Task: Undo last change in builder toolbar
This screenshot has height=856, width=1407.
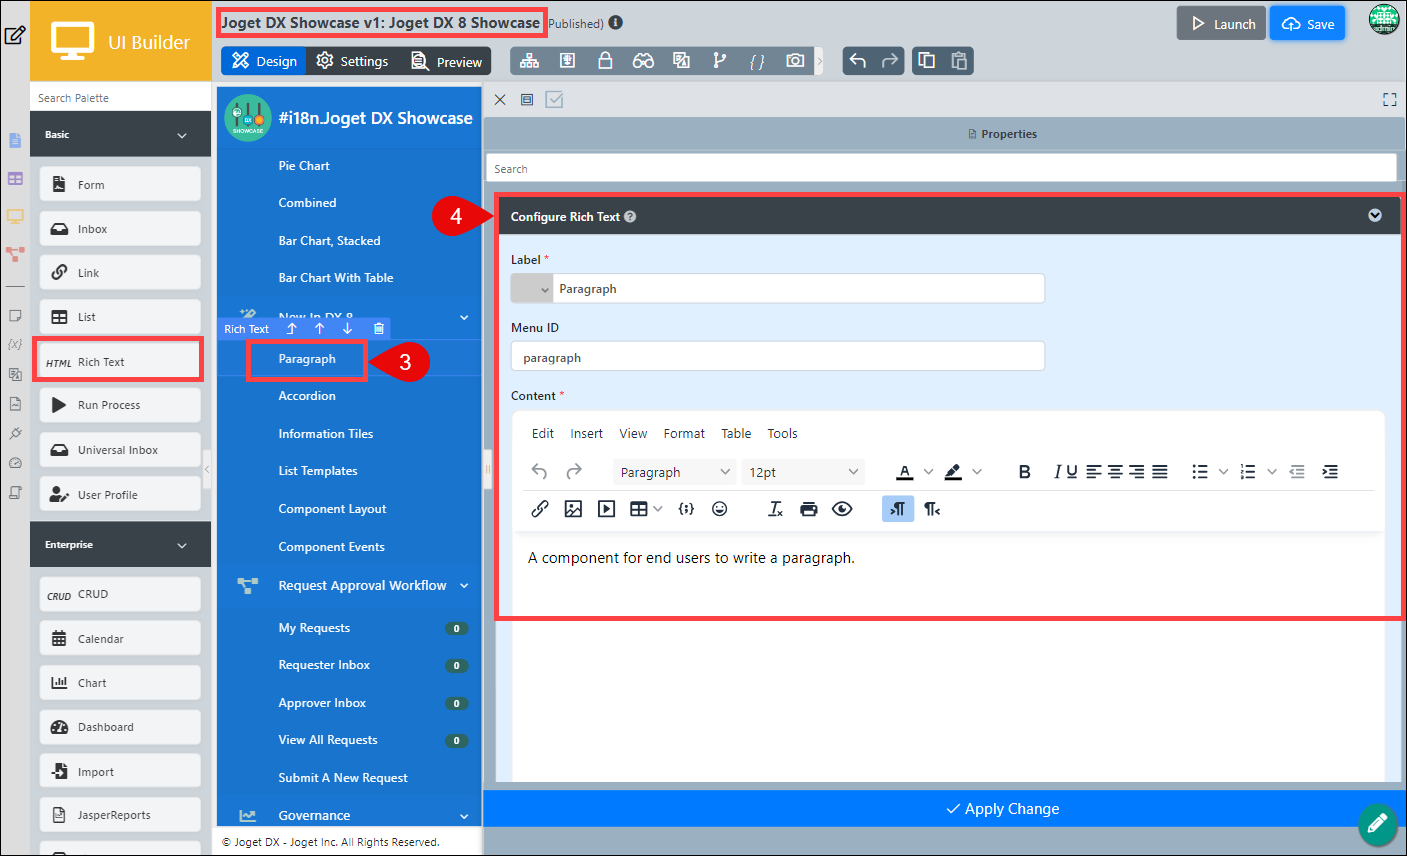Action: (857, 61)
